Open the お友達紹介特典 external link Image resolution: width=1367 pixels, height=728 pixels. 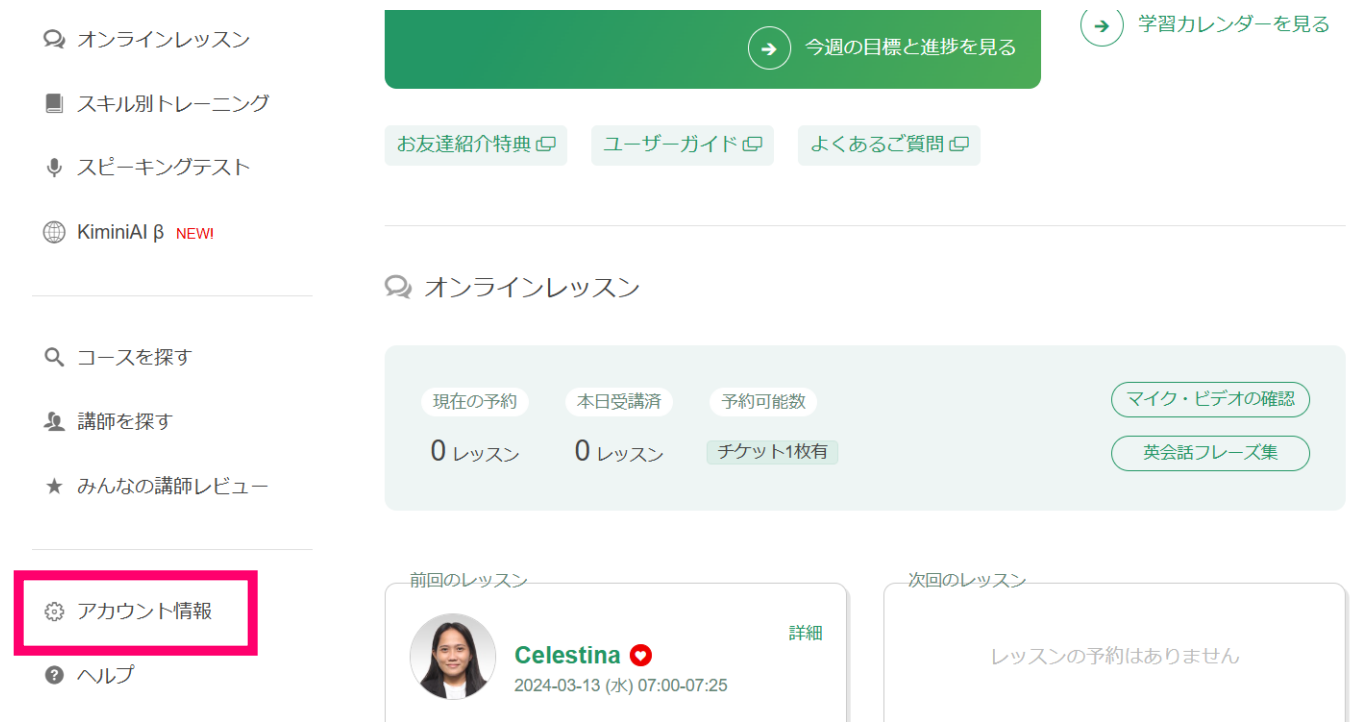(475, 145)
